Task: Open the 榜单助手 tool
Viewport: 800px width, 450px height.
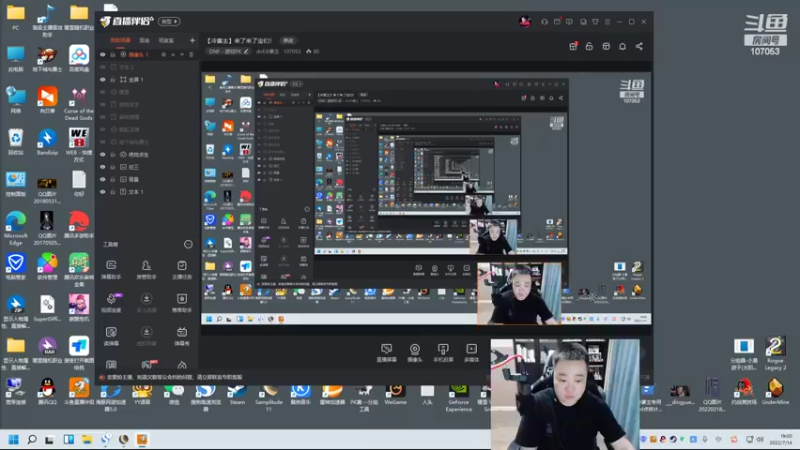Action: [182, 303]
